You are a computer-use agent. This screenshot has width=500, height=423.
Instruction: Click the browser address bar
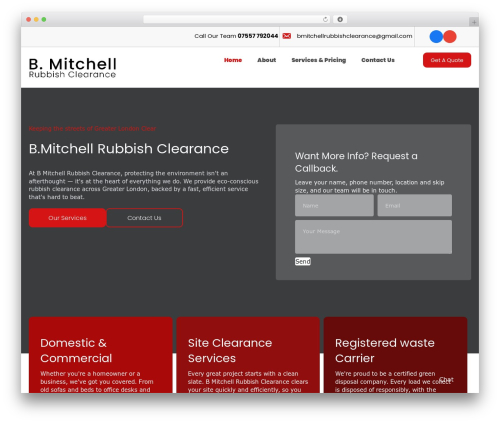click(237, 19)
